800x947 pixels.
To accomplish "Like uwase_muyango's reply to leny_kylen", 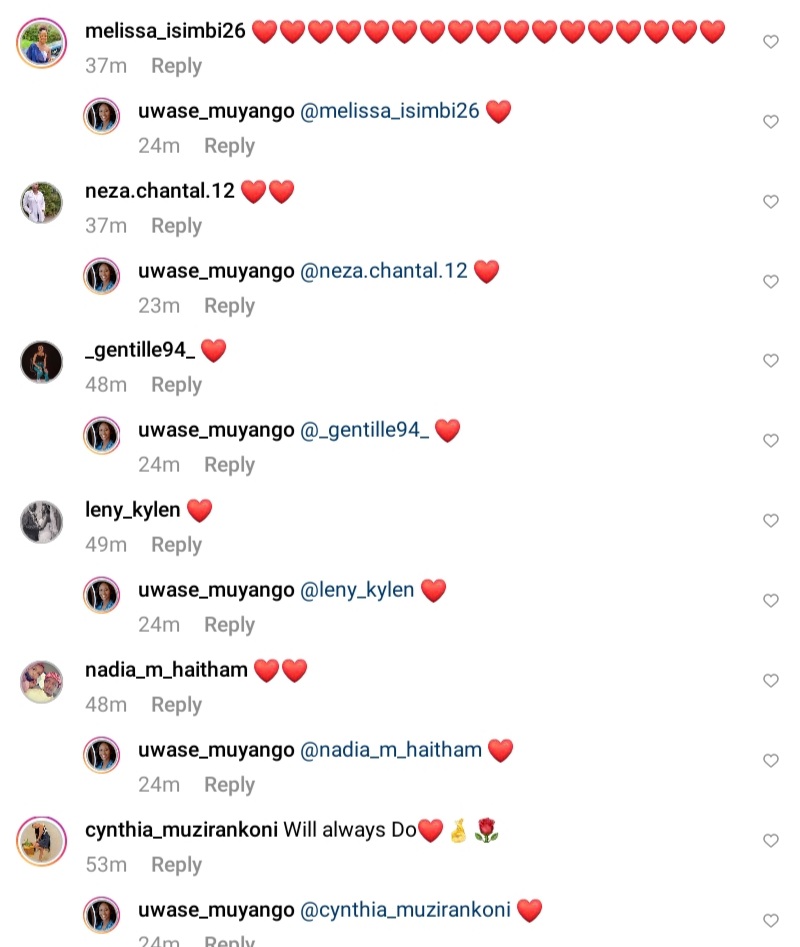I will click(770, 600).
